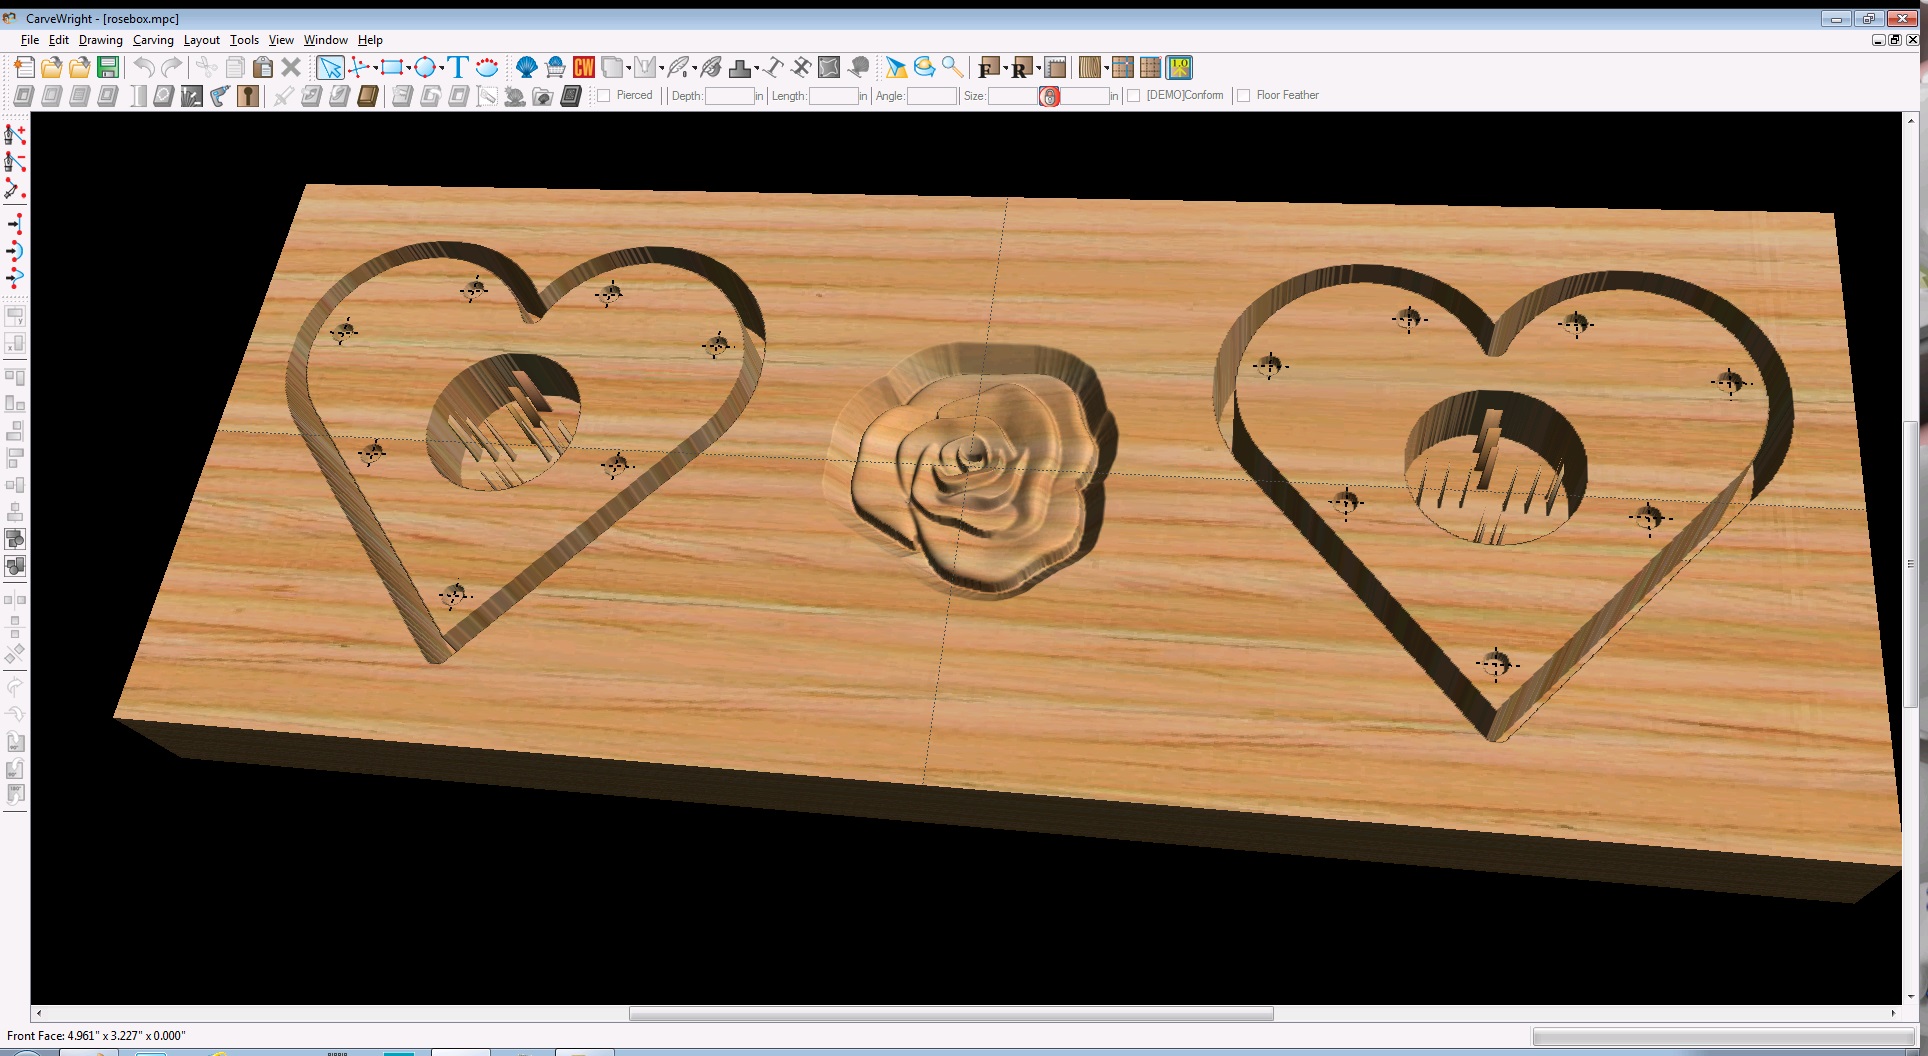Viewport: 1928px width, 1056px height.
Task: Click the Depth input field
Action: tap(729, 96)
